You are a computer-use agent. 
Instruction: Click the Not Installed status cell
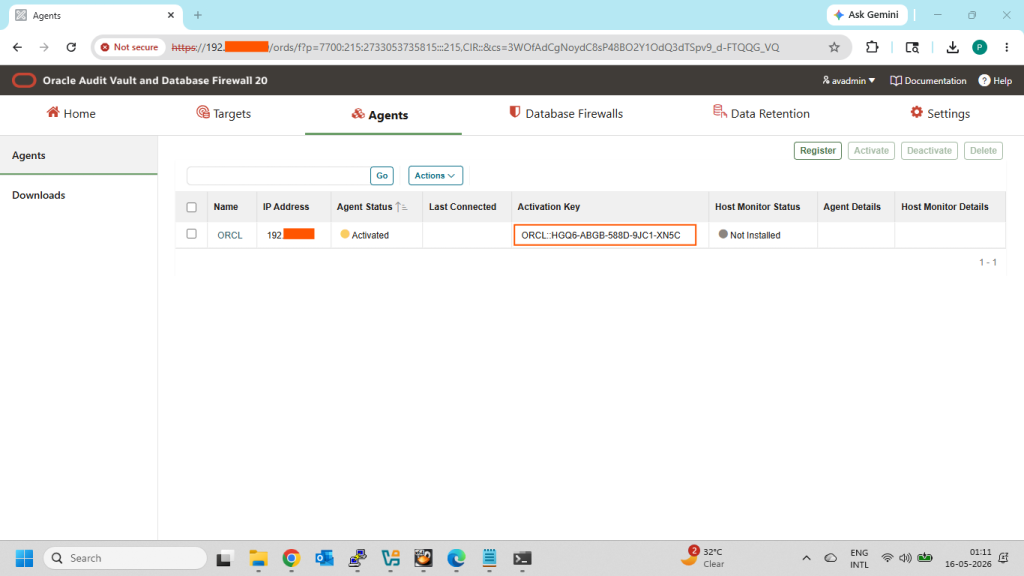click(x=749, y=235)
